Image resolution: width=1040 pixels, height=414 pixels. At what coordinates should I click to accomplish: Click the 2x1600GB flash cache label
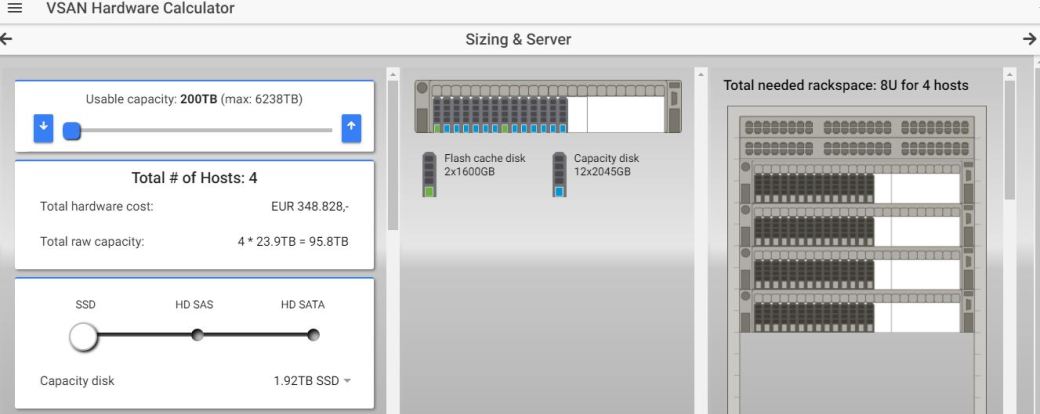coord(469,172)
